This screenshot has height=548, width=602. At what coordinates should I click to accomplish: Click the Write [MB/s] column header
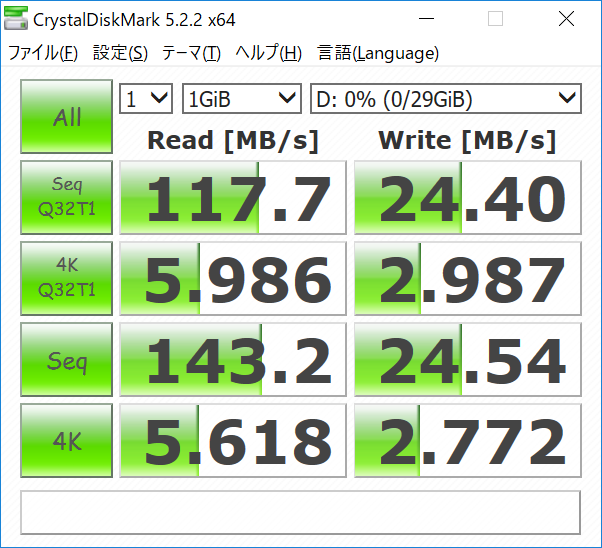click(467, 141)
